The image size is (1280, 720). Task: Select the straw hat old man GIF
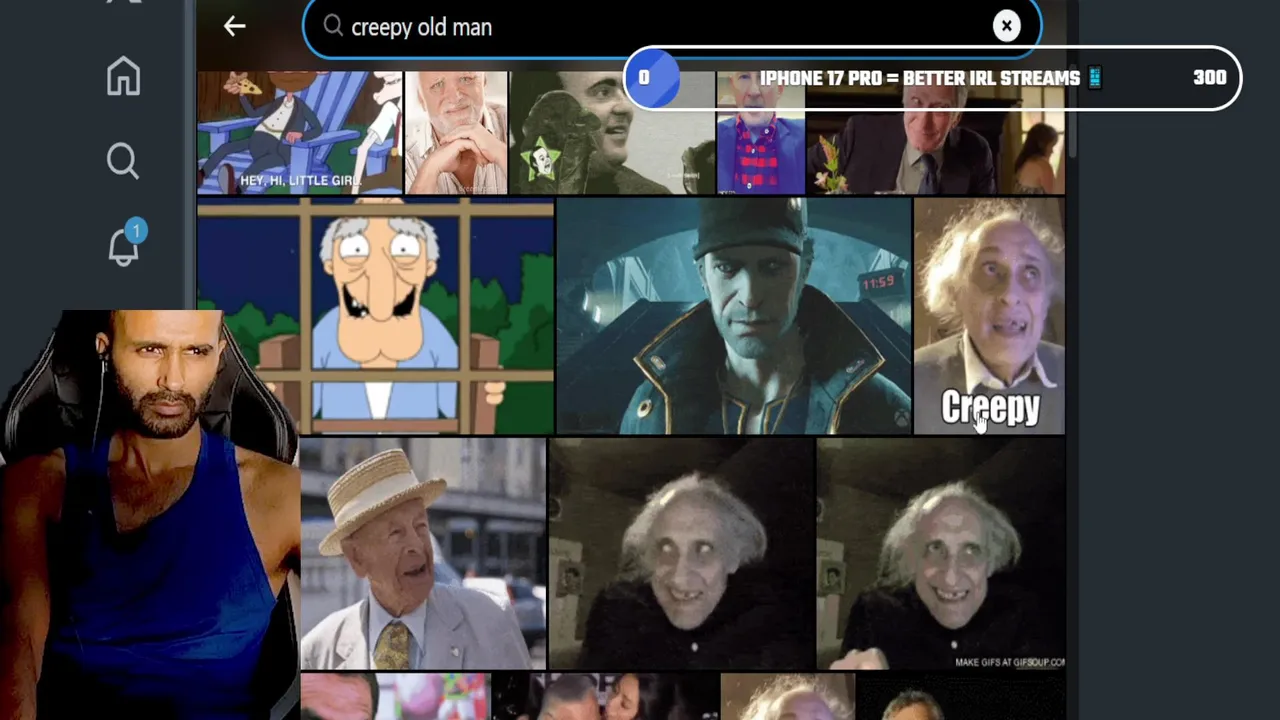(x=423, y=554)
